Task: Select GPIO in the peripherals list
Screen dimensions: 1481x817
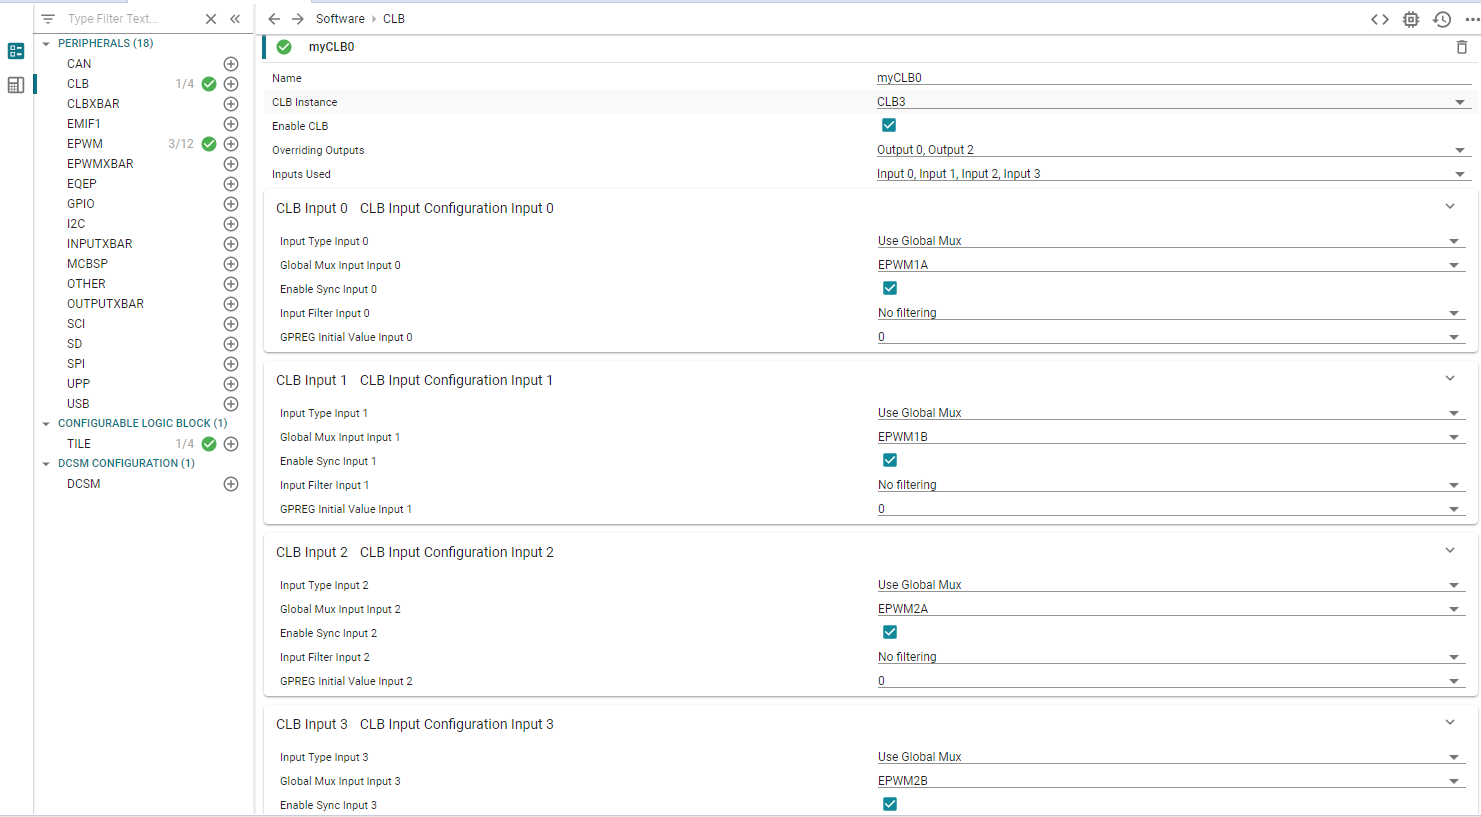Action: pyautogui.click(x=81, y=204)
